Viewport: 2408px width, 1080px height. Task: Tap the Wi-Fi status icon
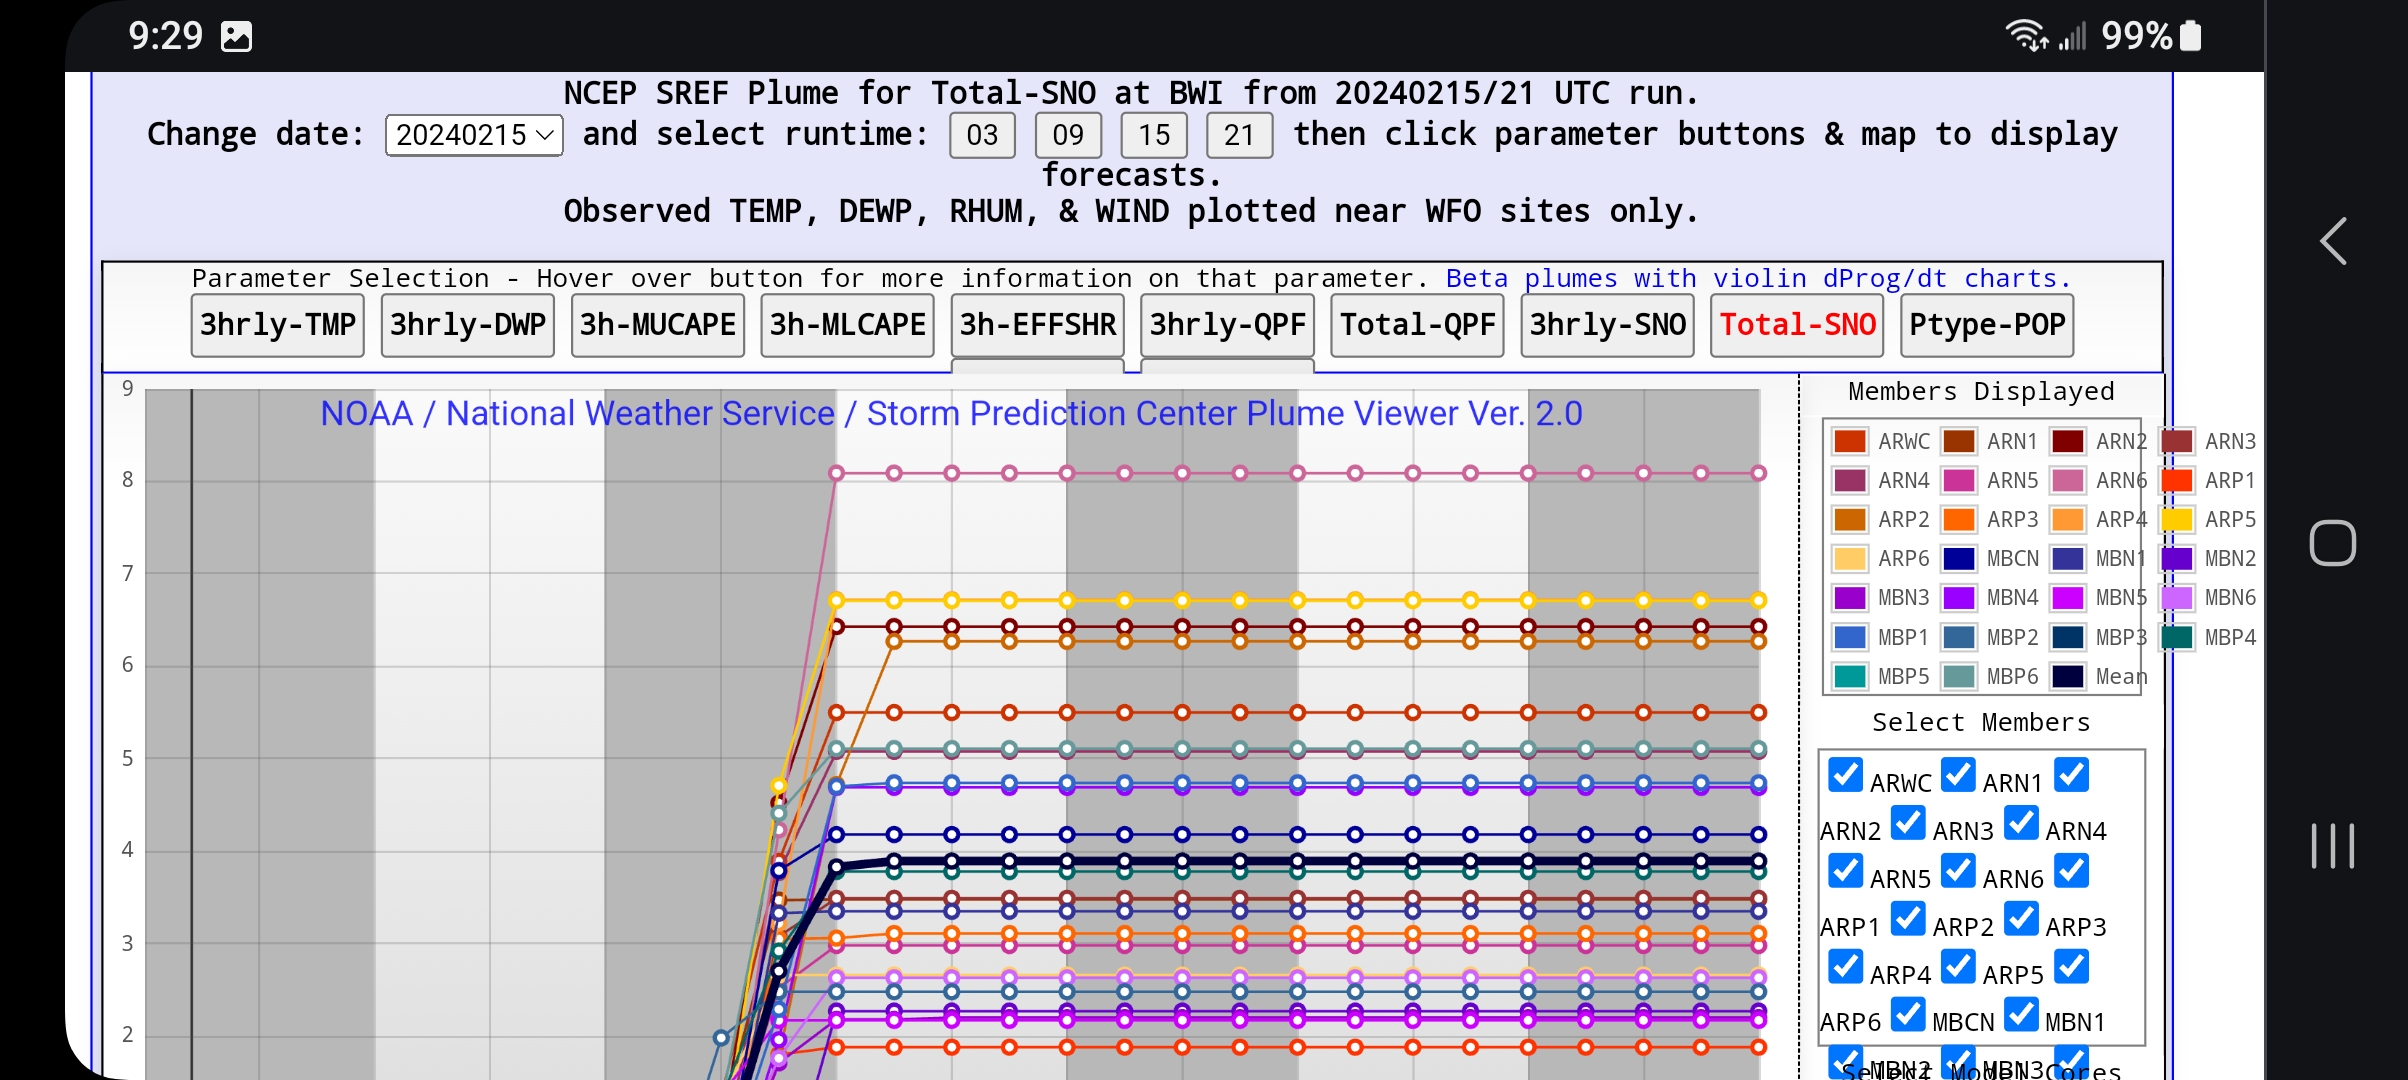tap(2026, 36)
